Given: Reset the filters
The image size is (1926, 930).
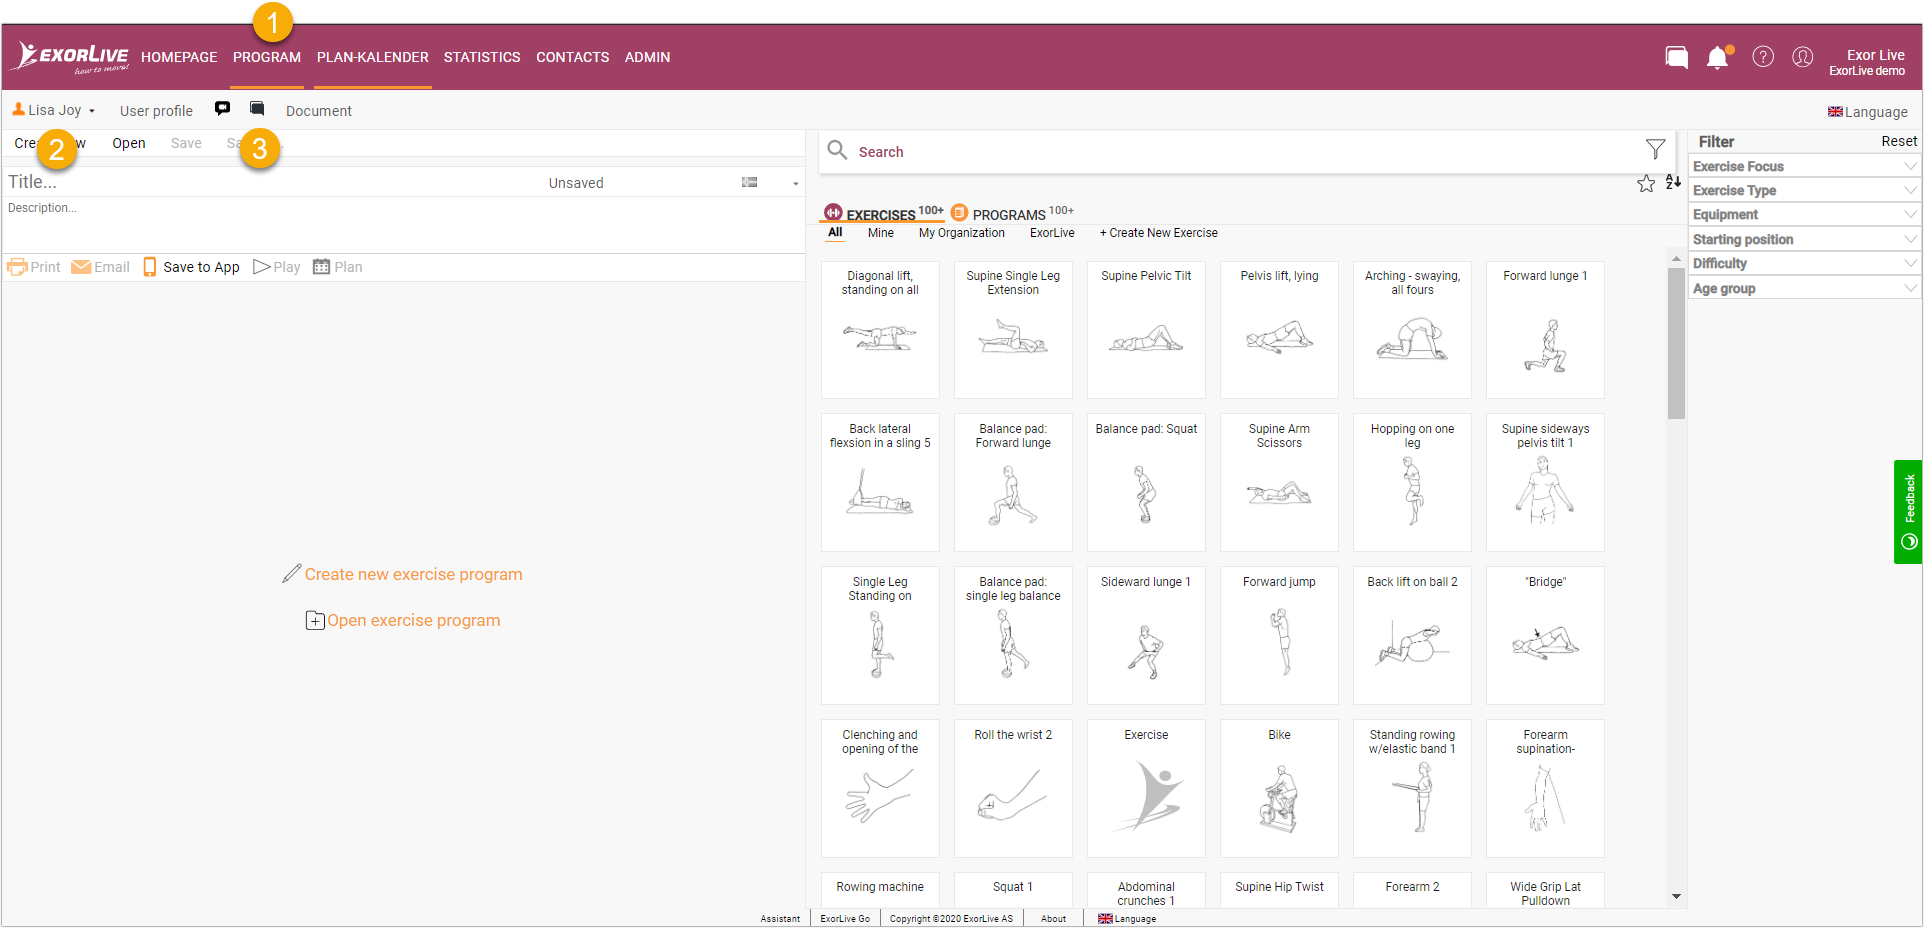Looking at the screenshot, I should click(1899, 141).
